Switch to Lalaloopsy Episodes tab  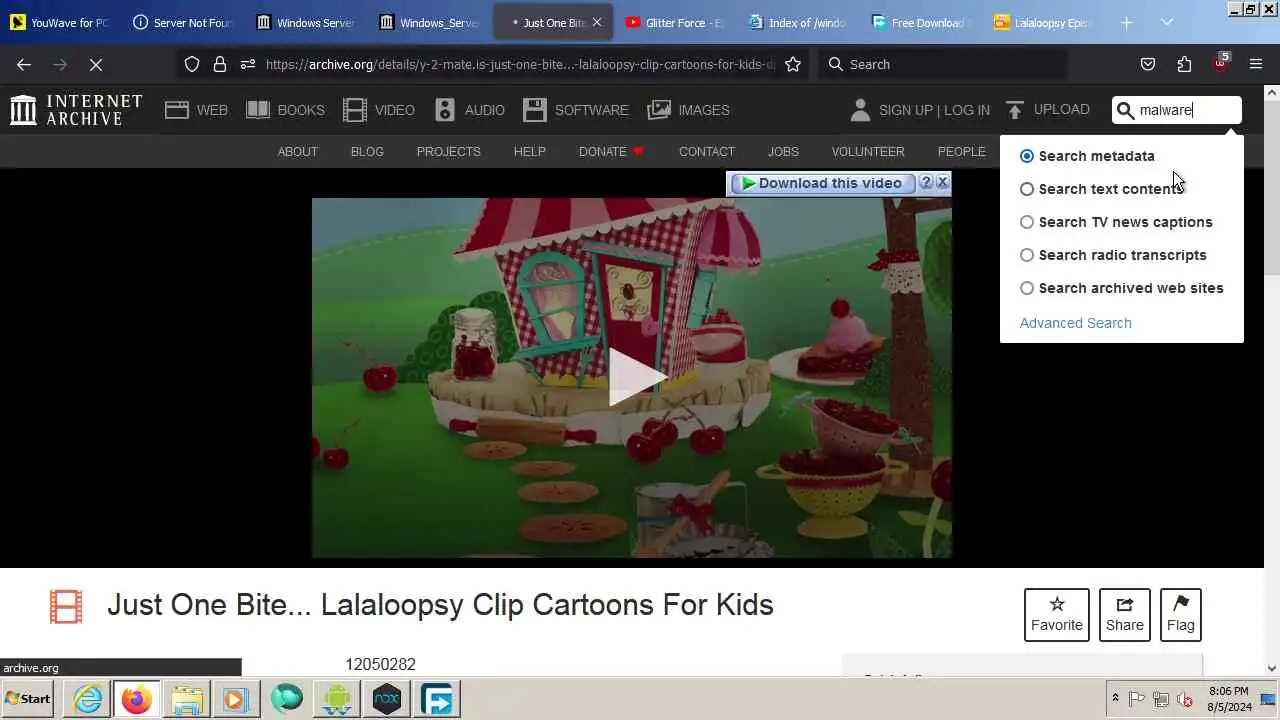click(x=1044, y=22)
